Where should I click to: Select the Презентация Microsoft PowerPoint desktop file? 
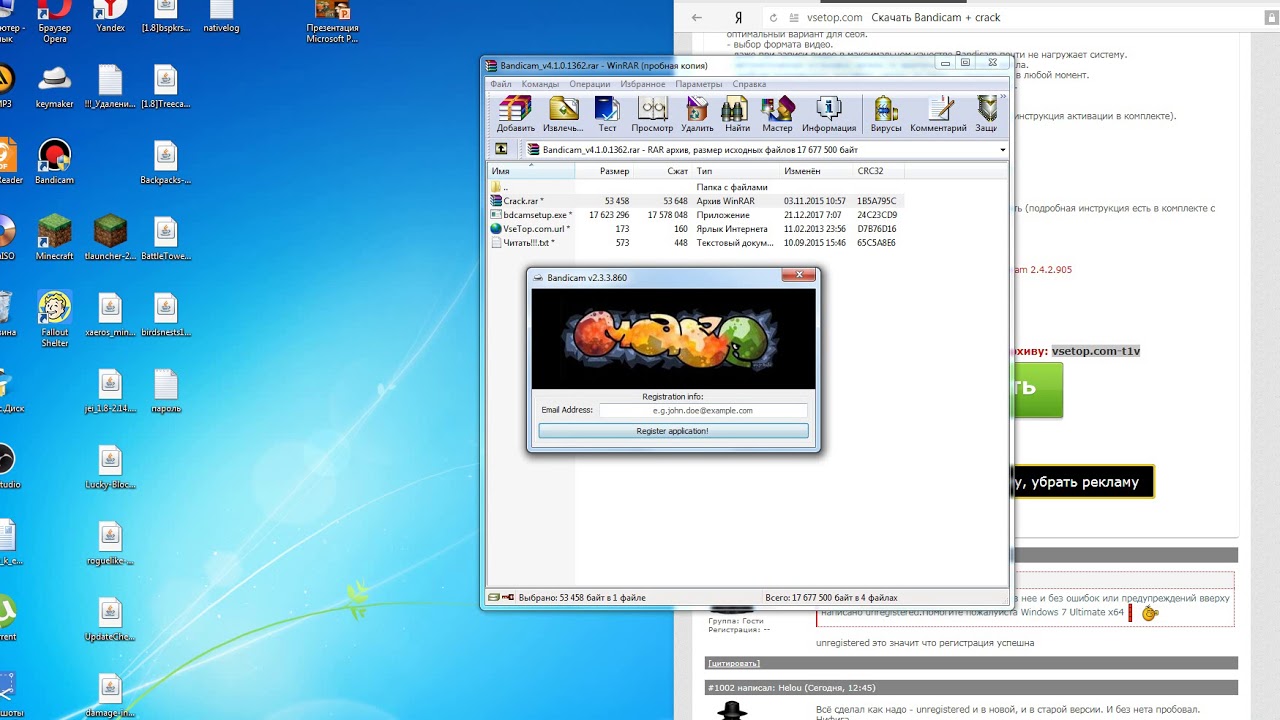[332, 22]
